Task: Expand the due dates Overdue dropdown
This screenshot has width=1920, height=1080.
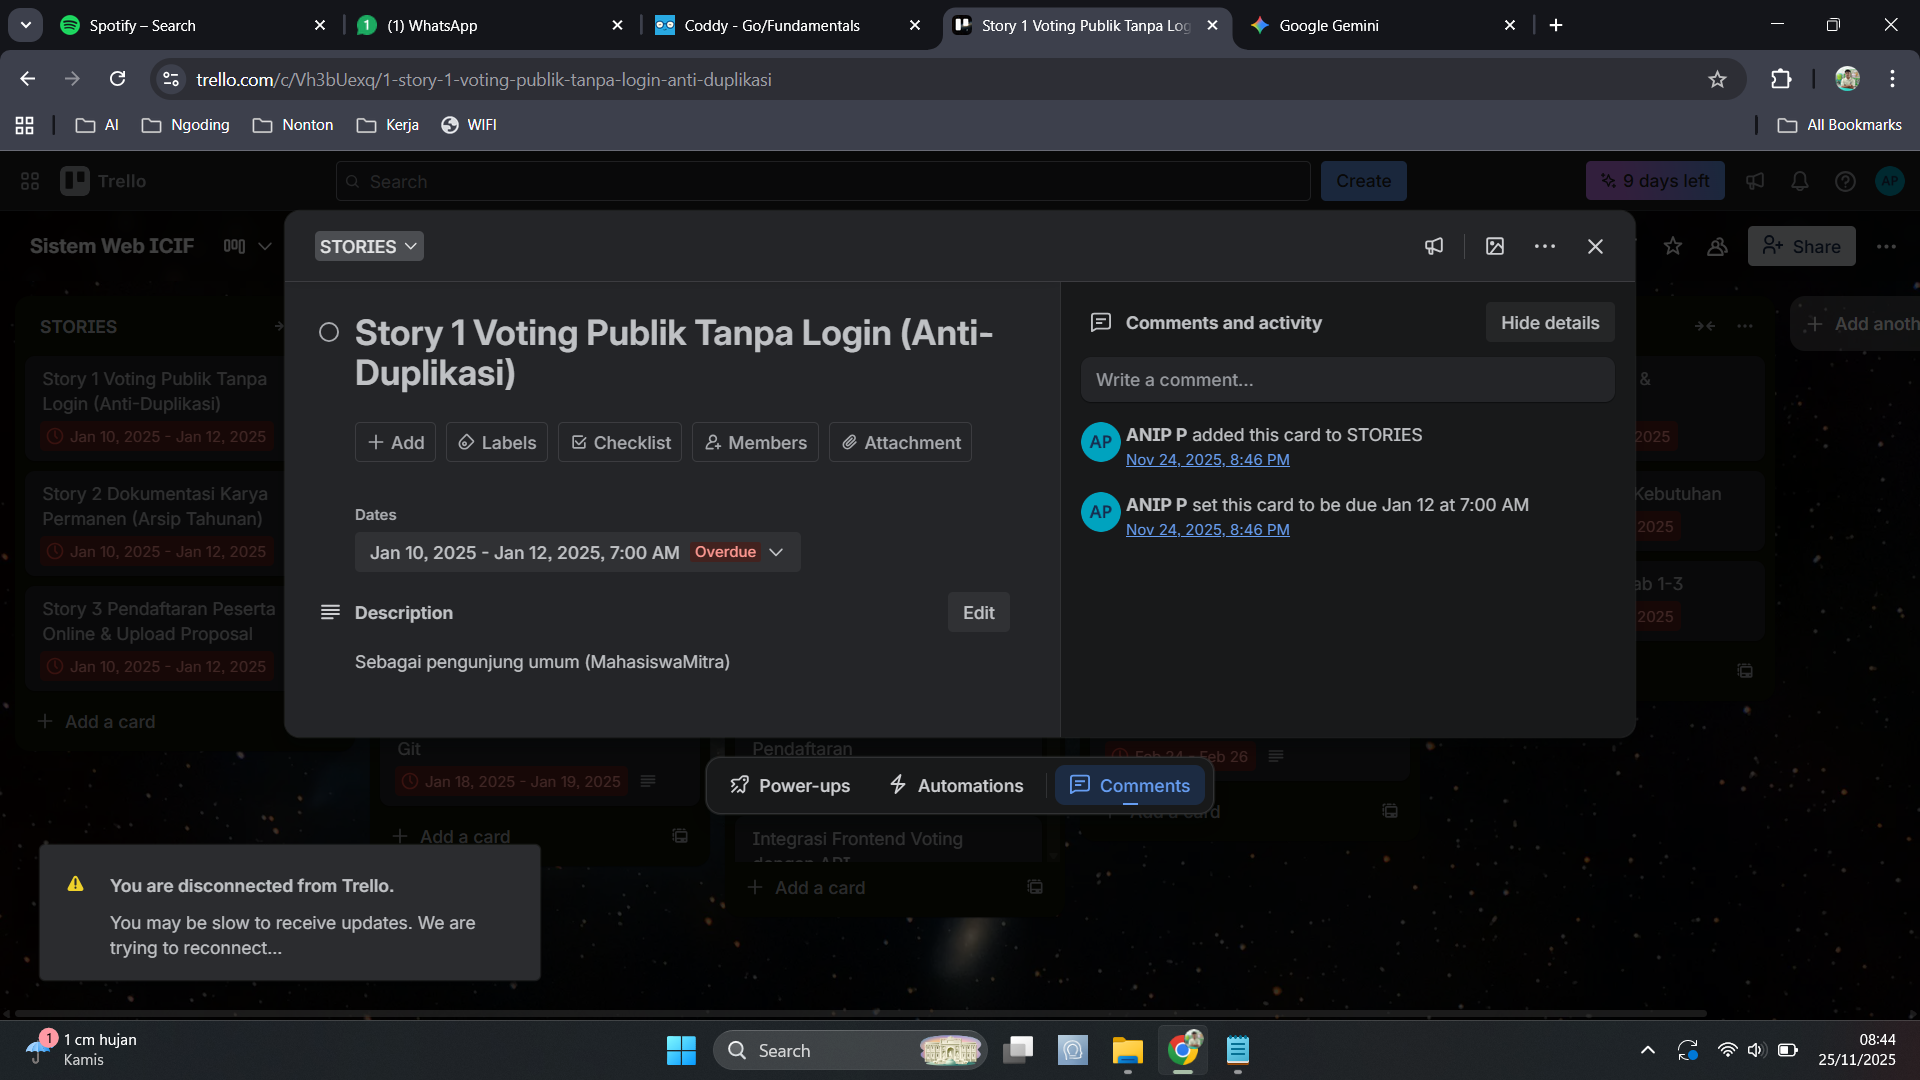Action: (x=776, y=552)
